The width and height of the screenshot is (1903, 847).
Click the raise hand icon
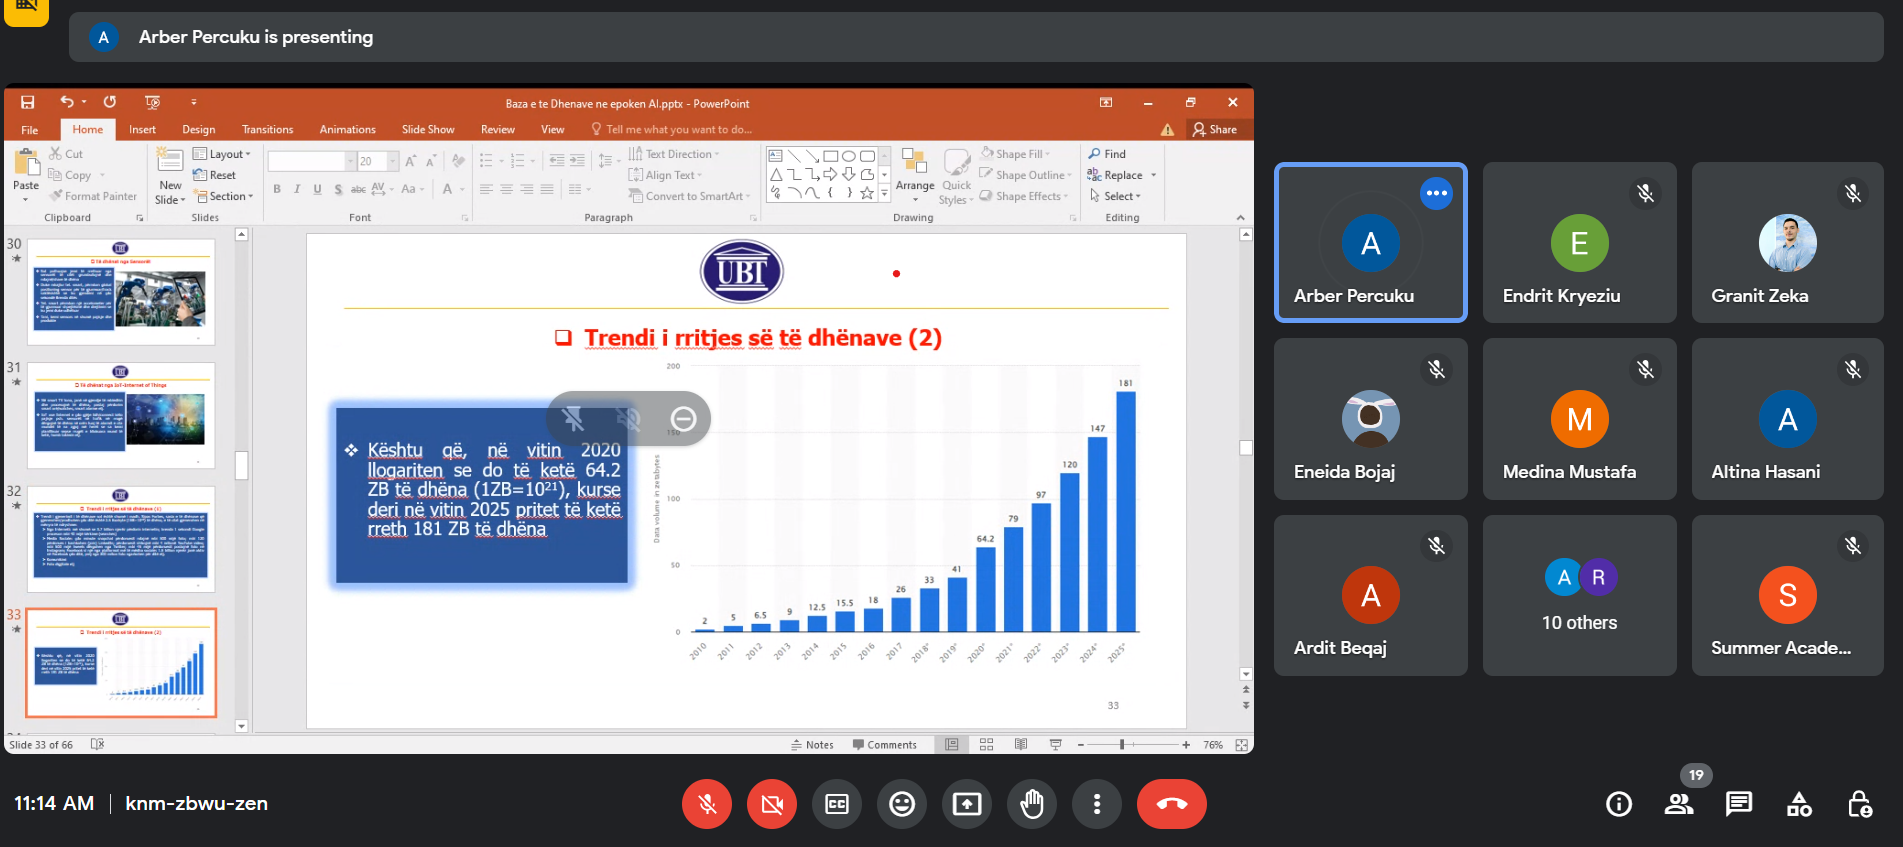tap(1032, 804)
